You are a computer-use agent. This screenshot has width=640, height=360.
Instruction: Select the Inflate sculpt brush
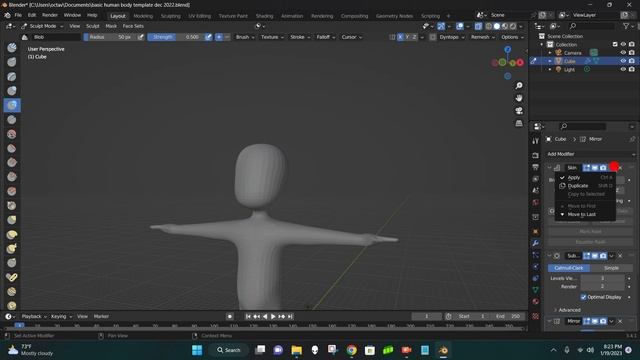point(11,91)
